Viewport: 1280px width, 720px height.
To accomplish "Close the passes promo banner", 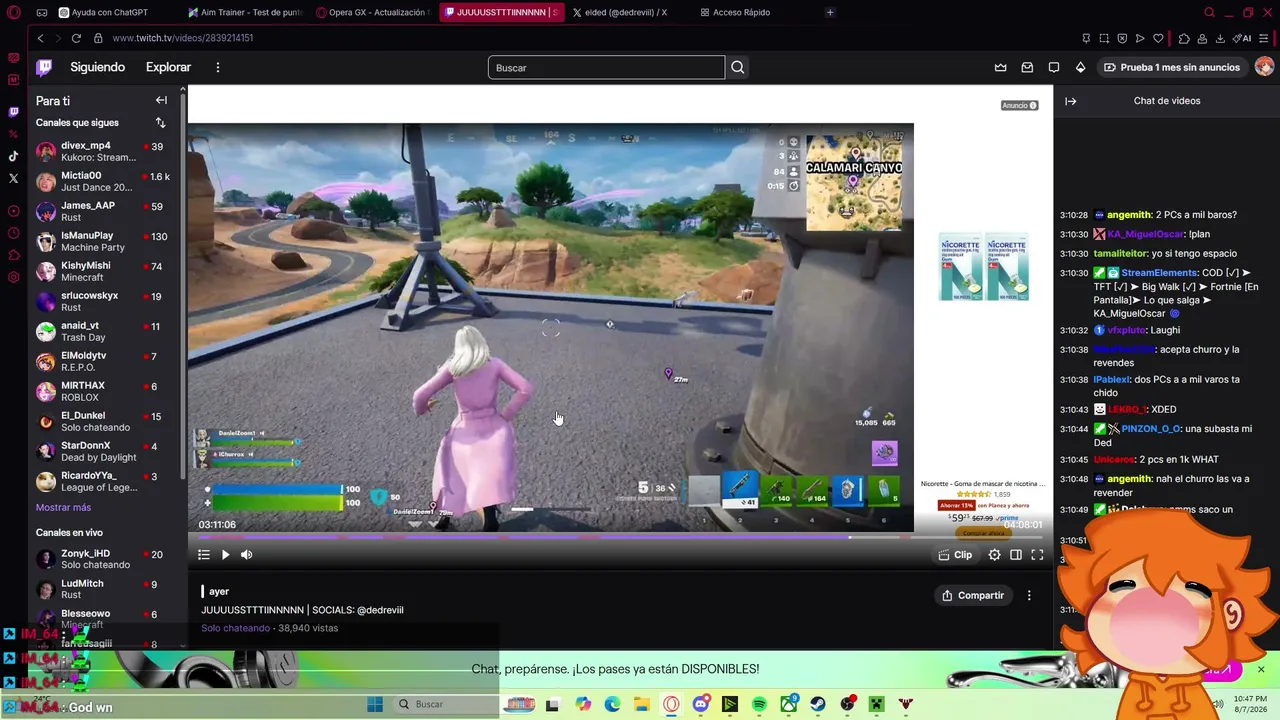I will [1261, 669].
